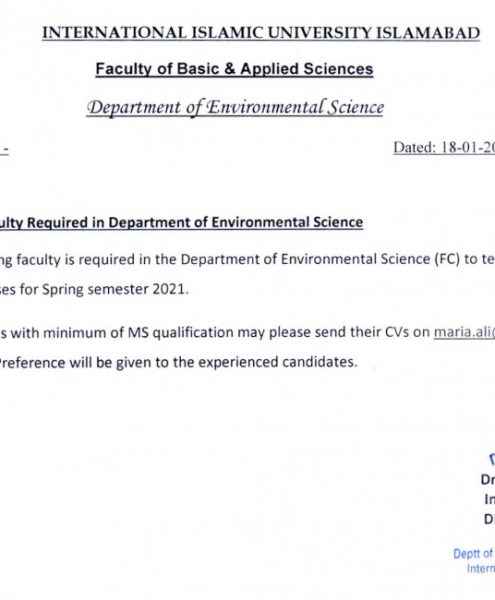Viewport: 495px width, 600px height.
Task: Click the bold Dr signatory text
Action: click(x=488, y=479)
